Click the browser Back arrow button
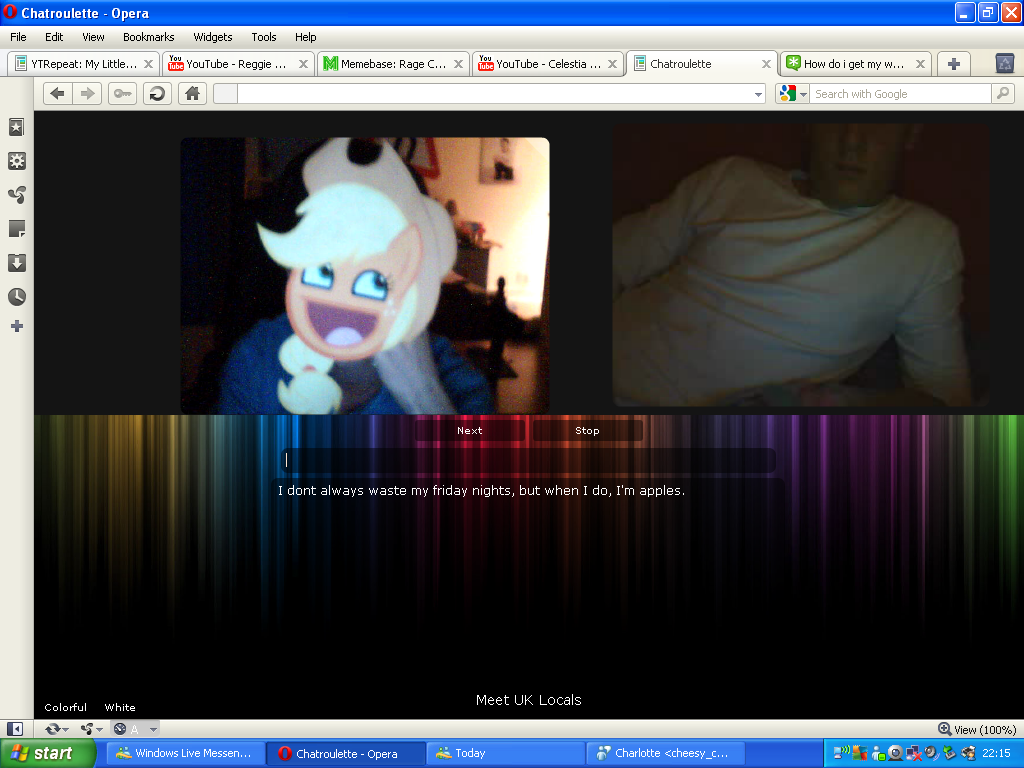 pyautogui.click(x=57, y=93)
